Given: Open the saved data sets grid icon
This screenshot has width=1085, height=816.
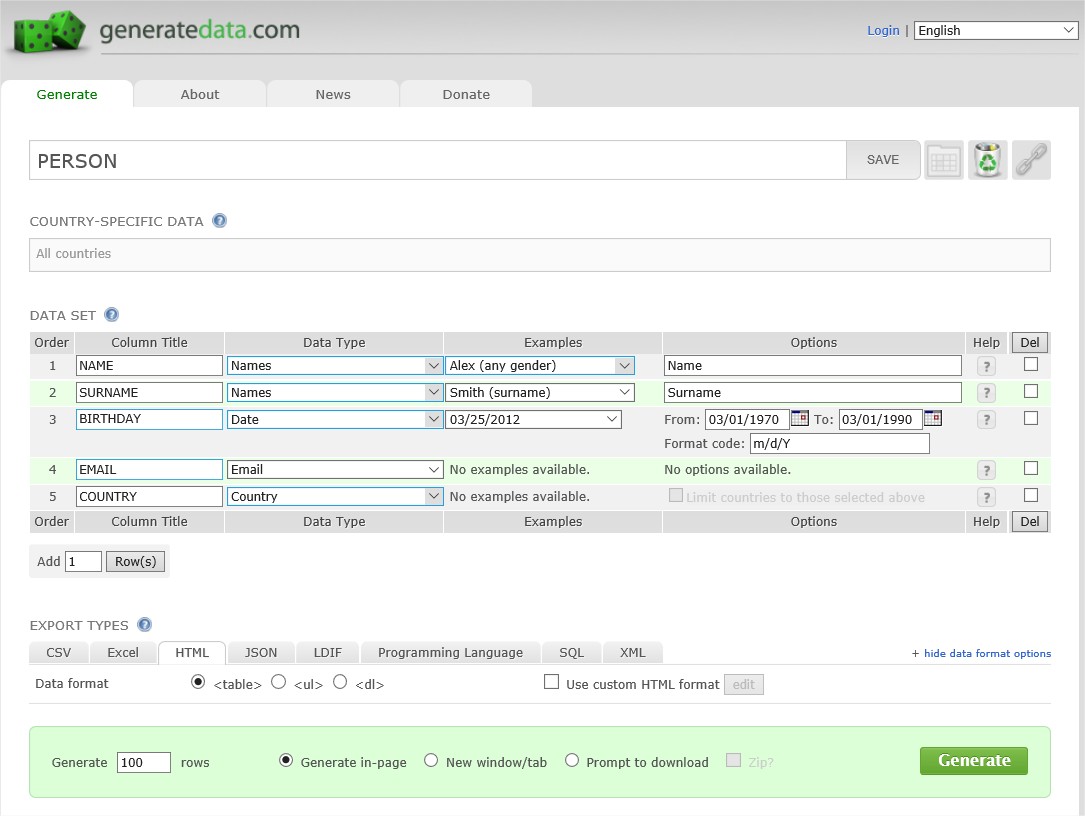Looking at the screenshot, I should (x=943, y=161).
